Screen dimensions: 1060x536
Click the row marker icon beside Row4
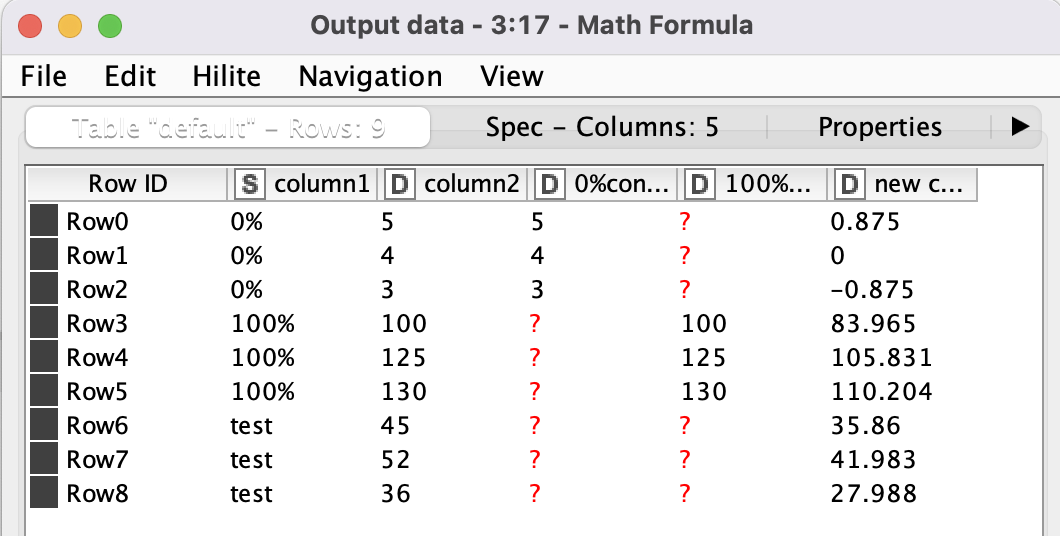pos(44,357)
